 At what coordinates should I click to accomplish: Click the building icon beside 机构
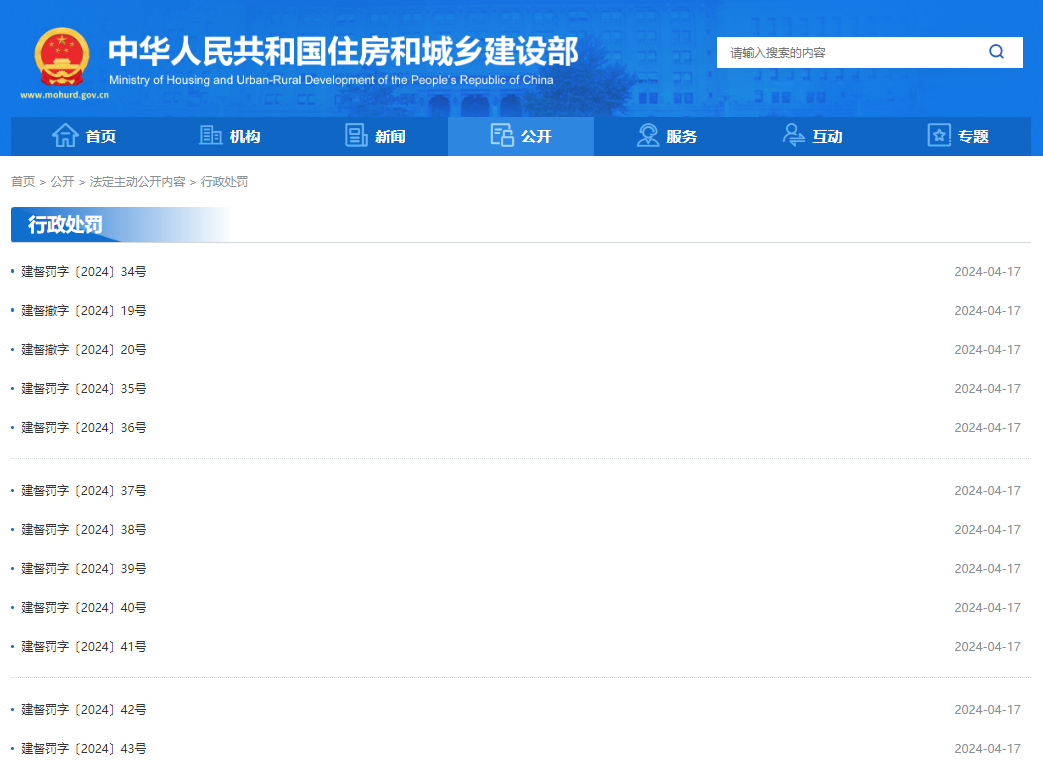pos(211,136)
